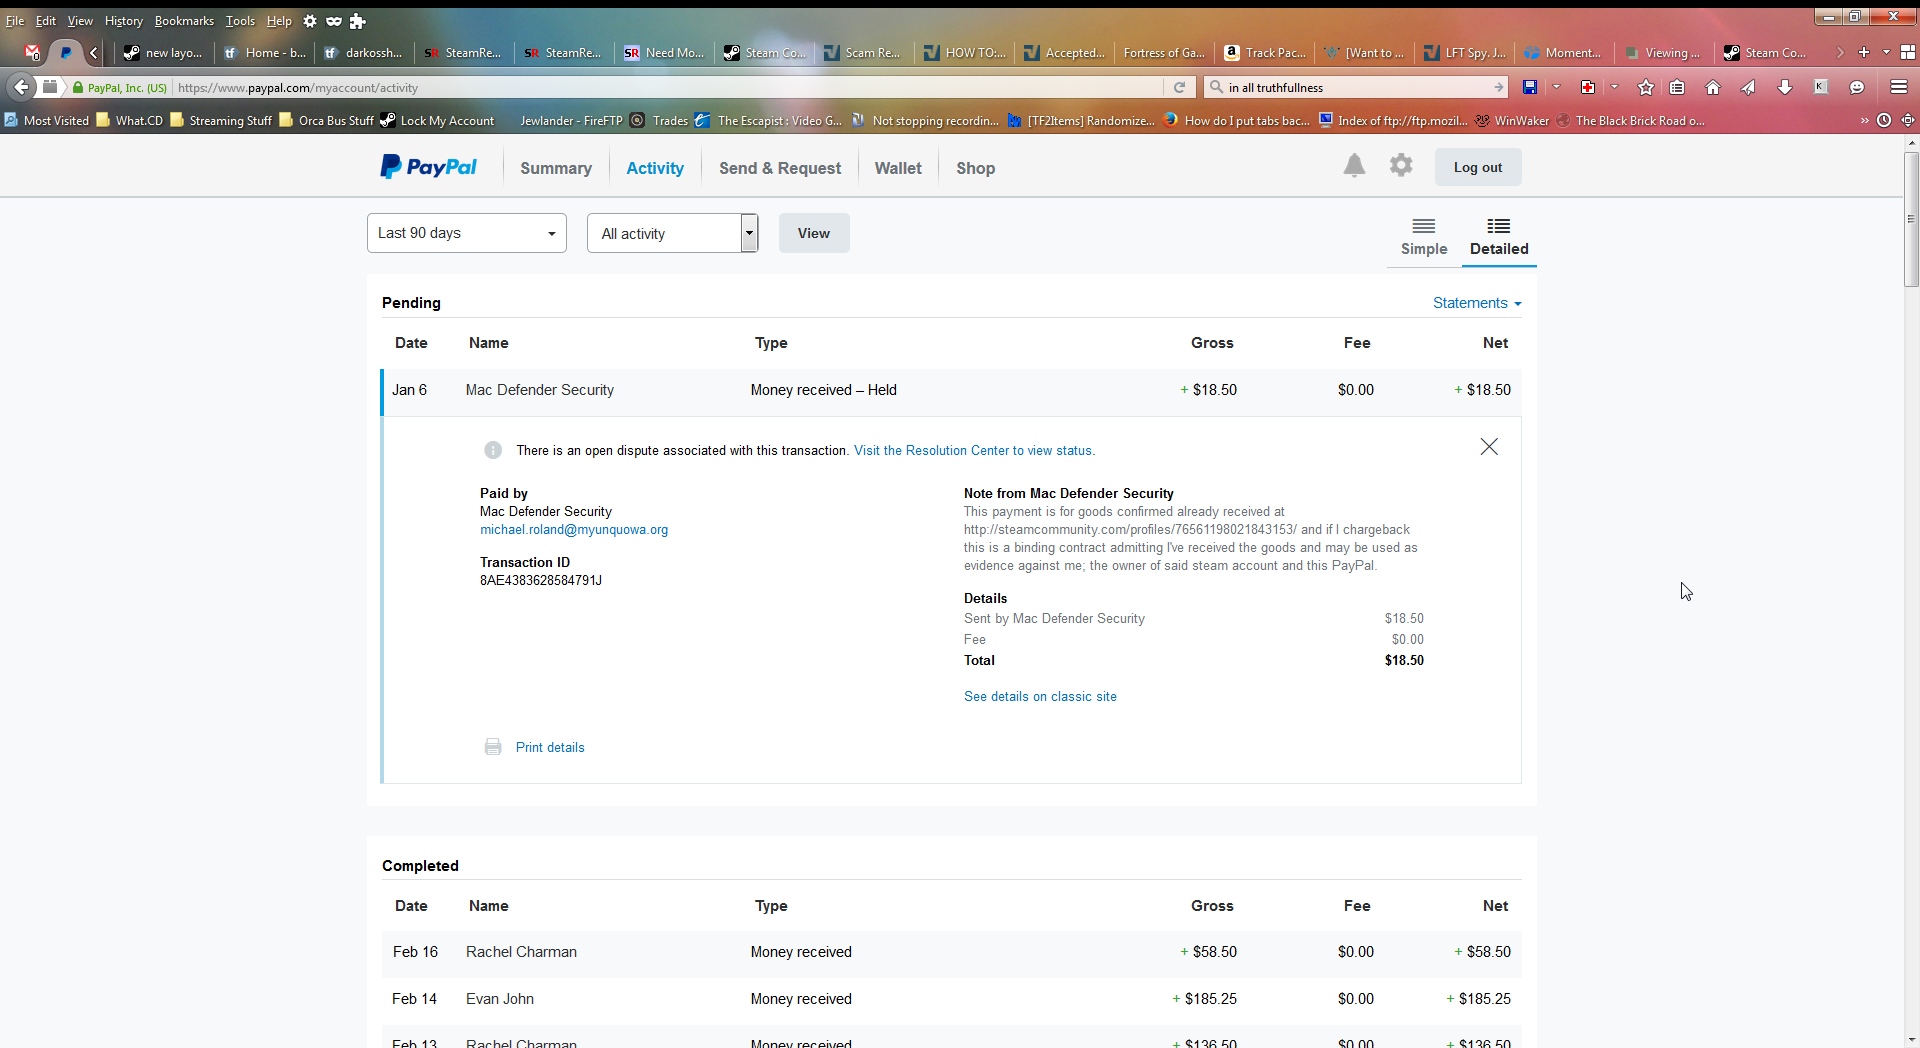Click the Log out button

coord(1477,167)
